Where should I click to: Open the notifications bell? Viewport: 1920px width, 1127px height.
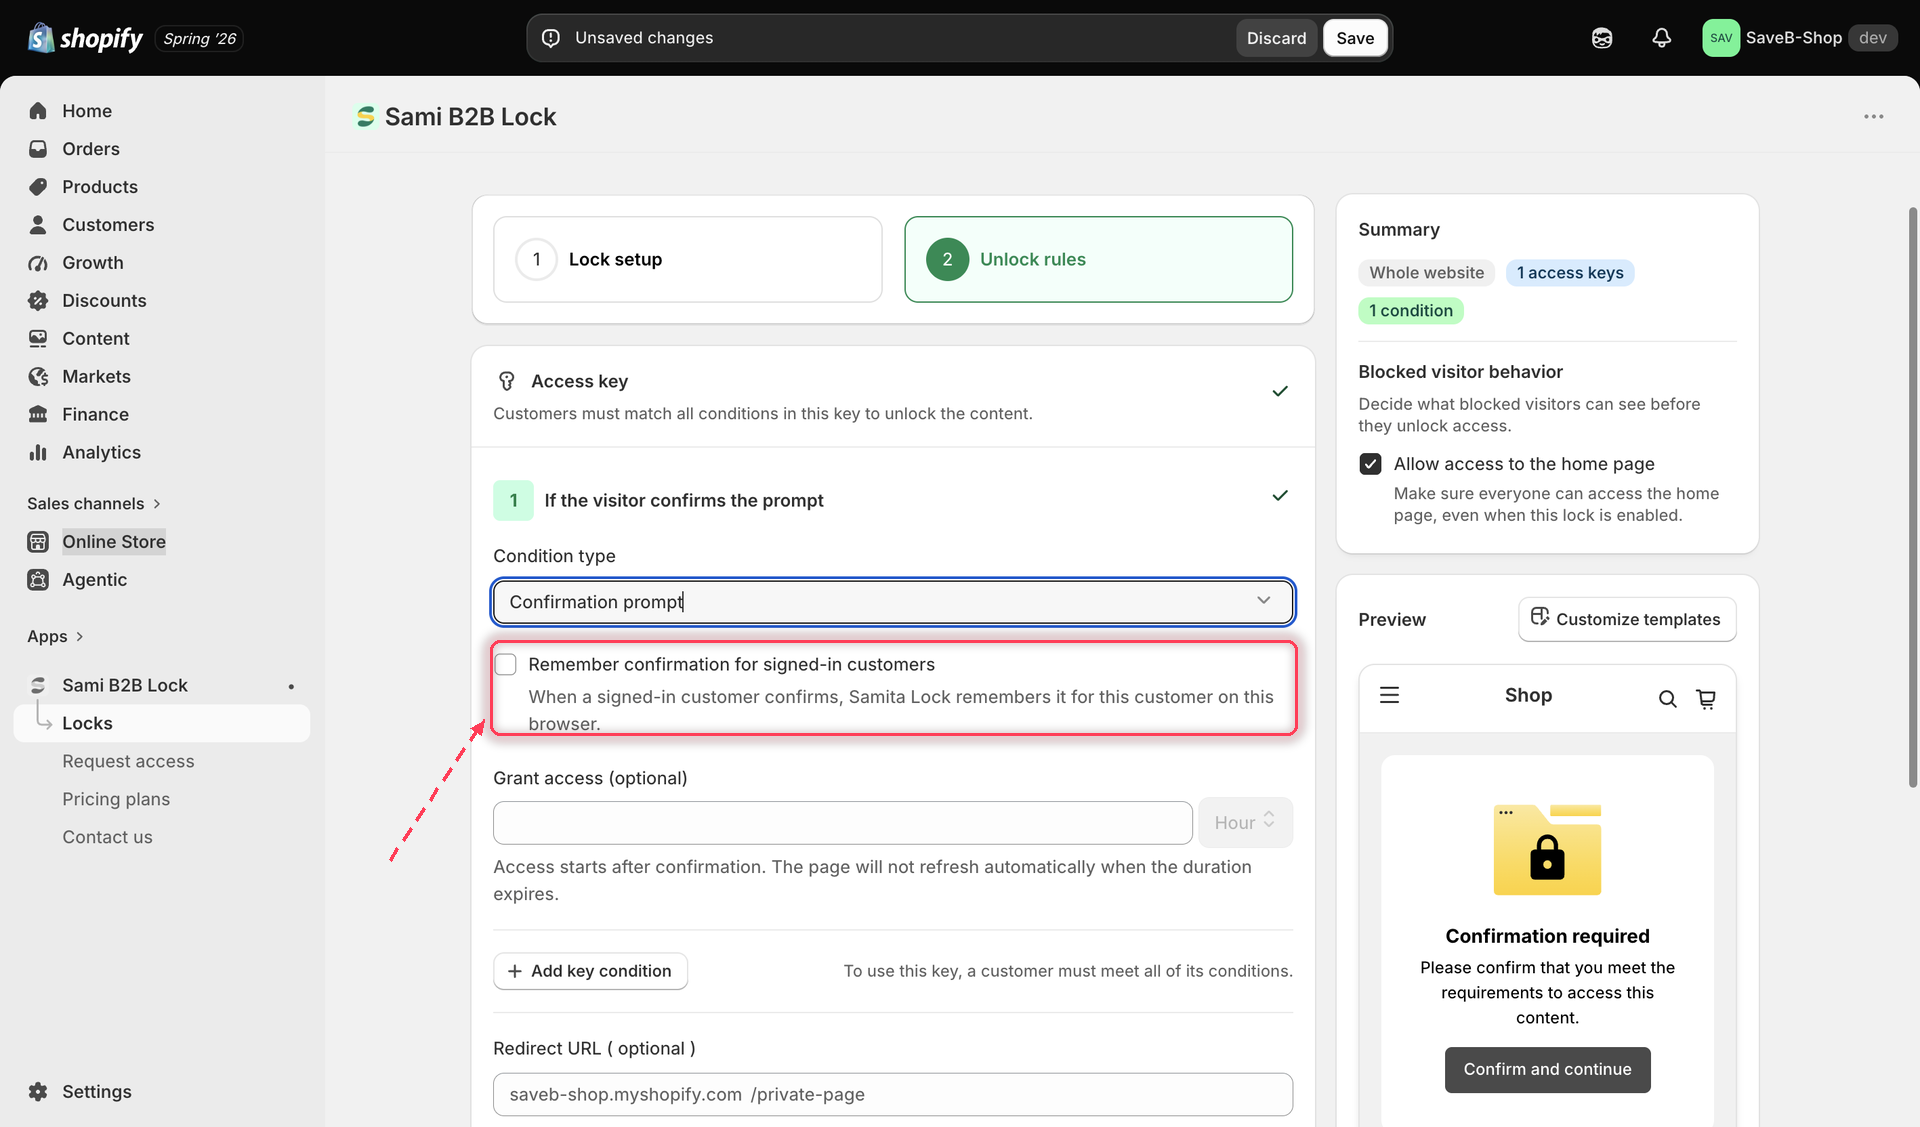[1661, 38]
